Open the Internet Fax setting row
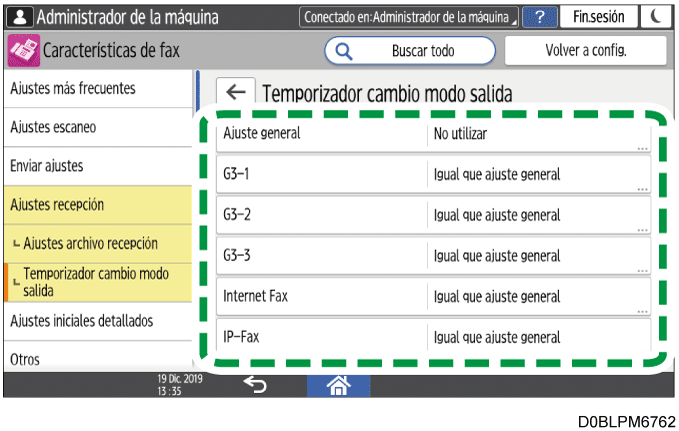Viewport: 679px width, 431px height. click(433, 297)
